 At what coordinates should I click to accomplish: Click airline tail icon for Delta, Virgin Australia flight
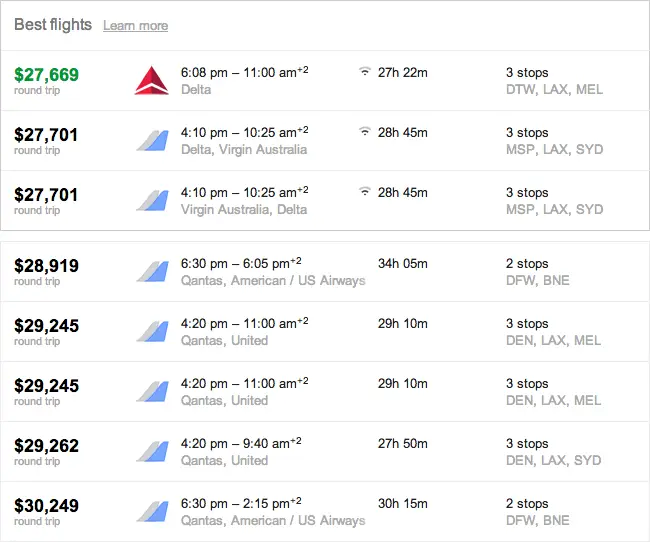point(153,141)
